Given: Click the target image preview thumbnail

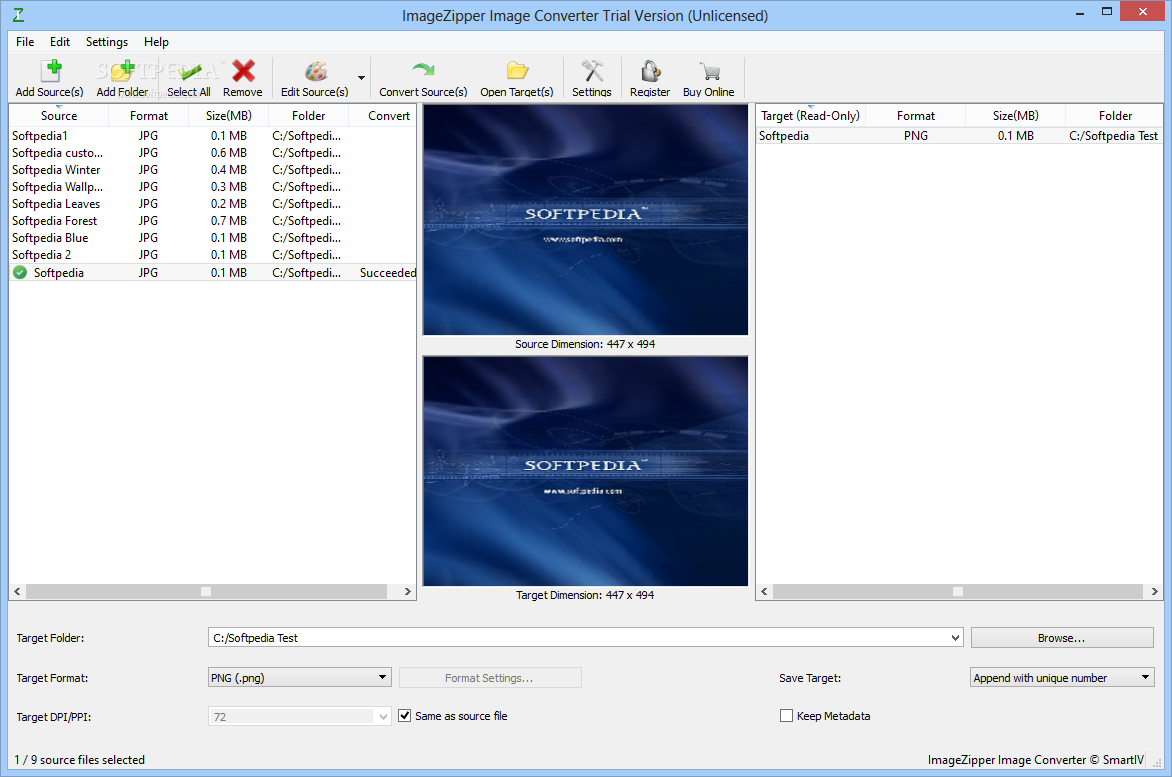Looking at the screenshot, I should [585, 471].
